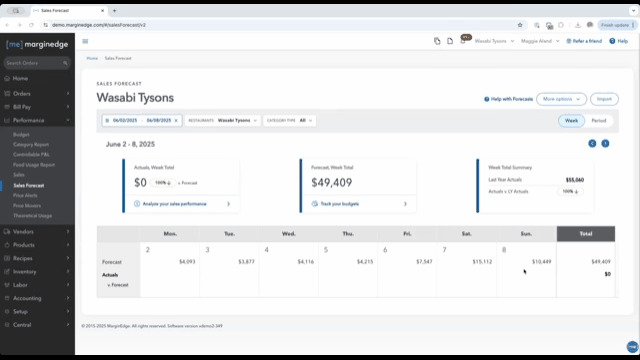Screen dimensions: 640x360
Task: Click Refer a friend link
Action: point(584,41)
